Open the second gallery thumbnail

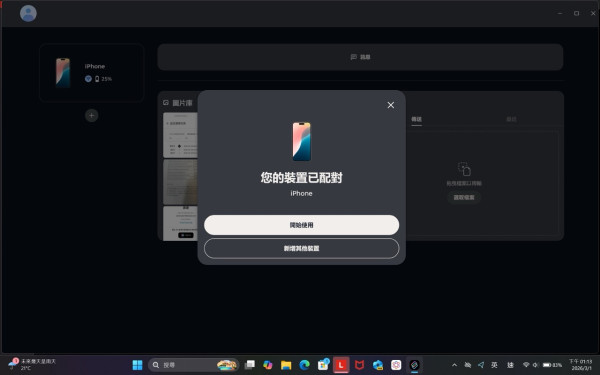click(180, 182)
